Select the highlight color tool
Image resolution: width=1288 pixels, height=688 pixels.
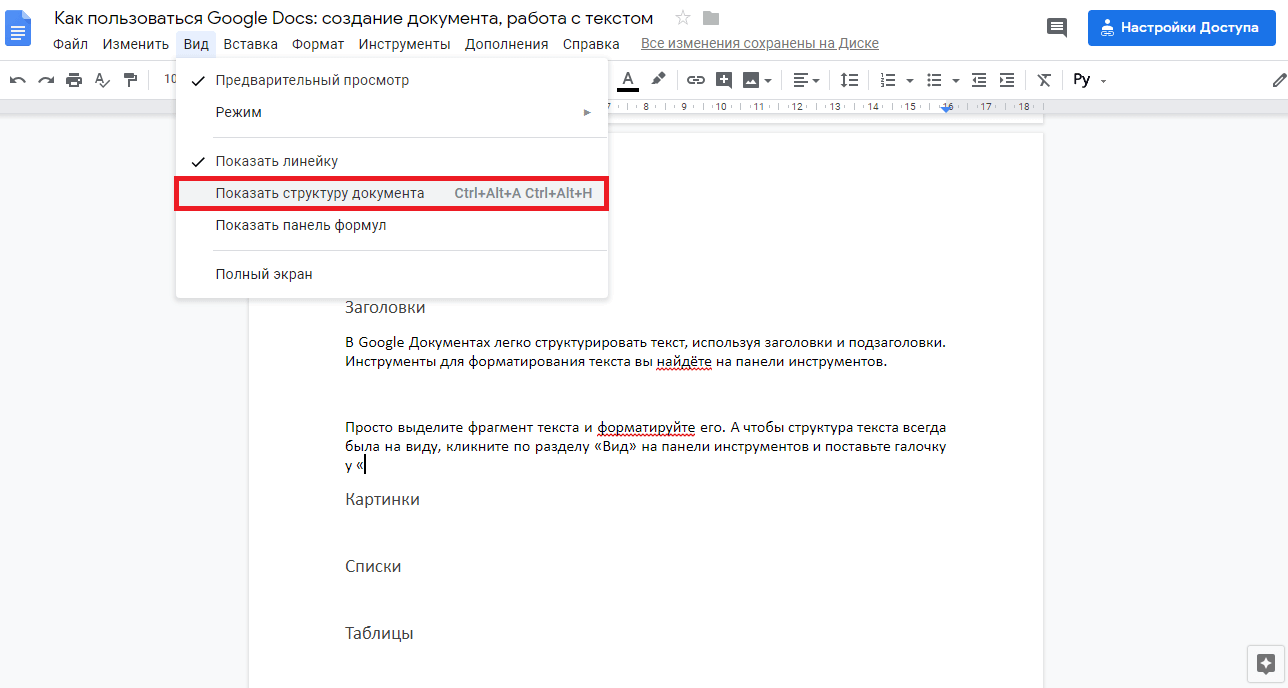click(x=659, y=79)
